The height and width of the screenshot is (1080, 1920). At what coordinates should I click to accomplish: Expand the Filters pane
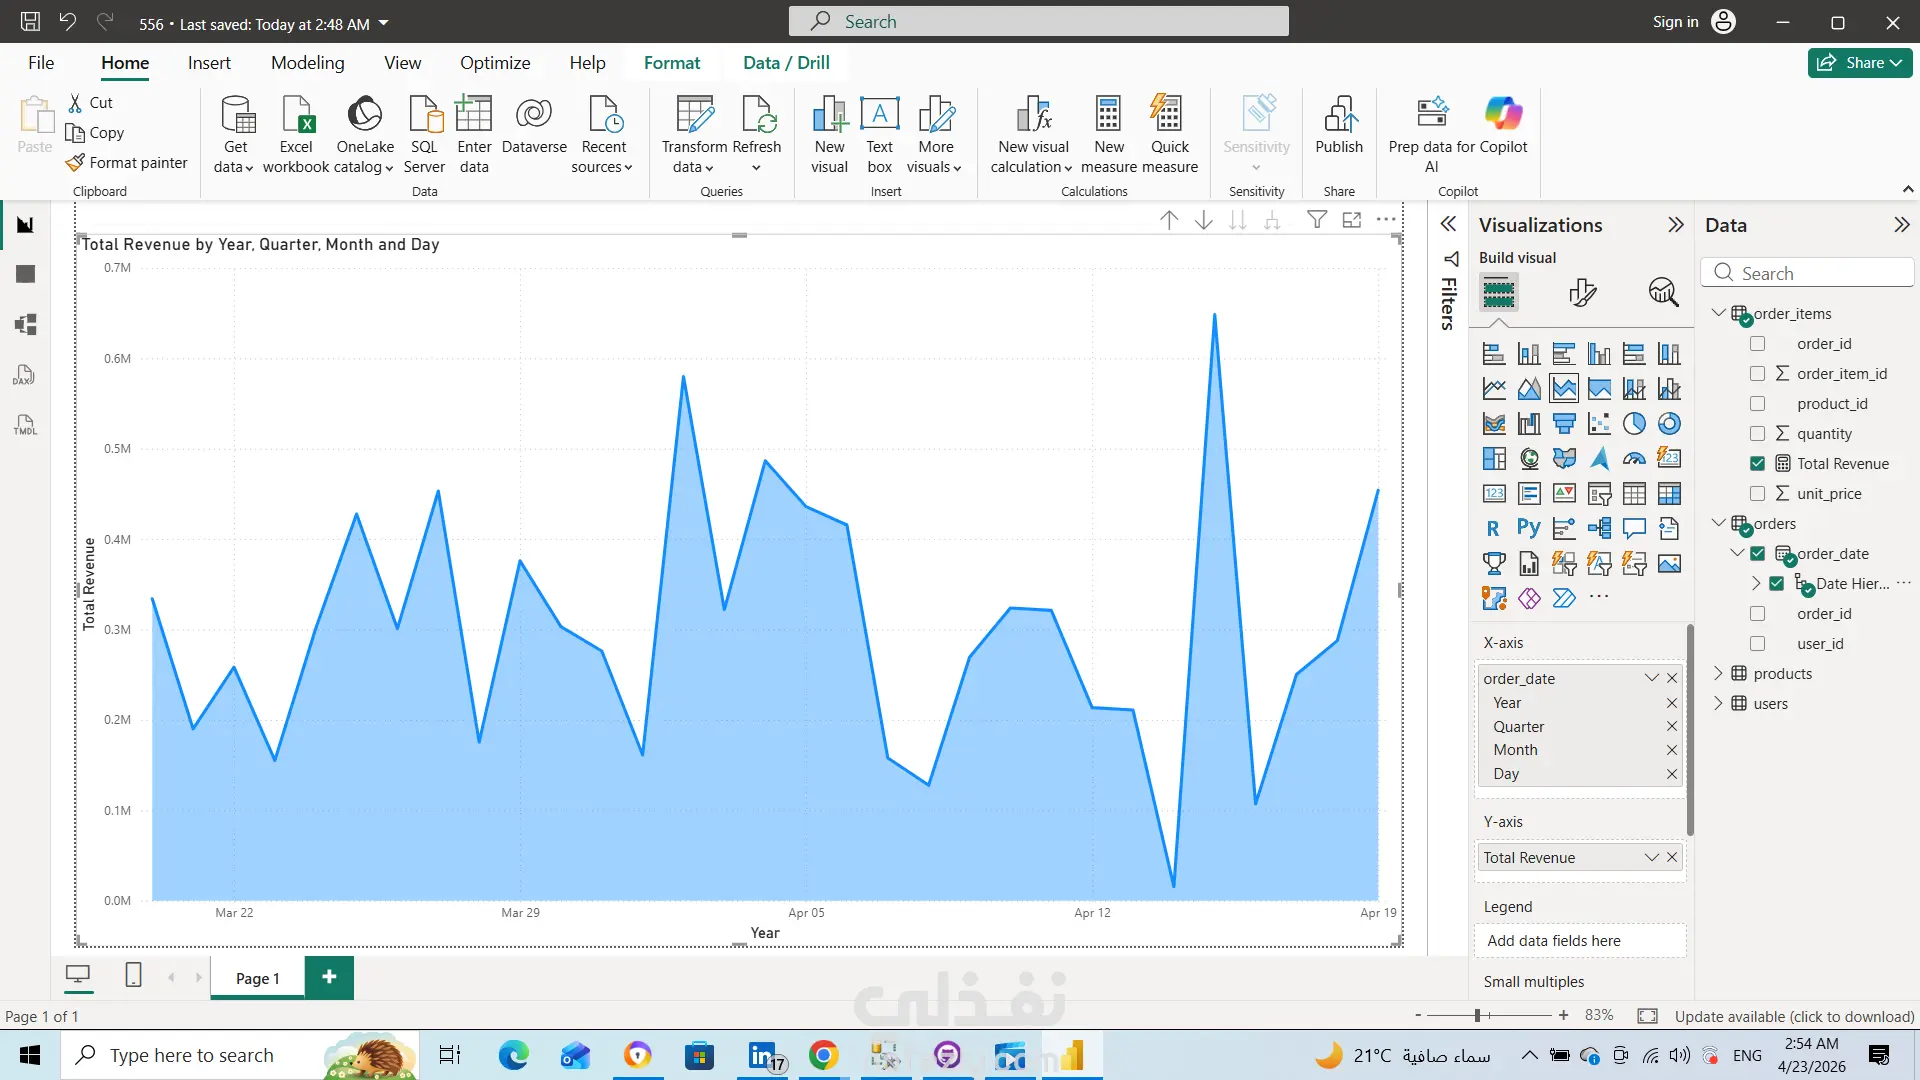pos(1448,224)
